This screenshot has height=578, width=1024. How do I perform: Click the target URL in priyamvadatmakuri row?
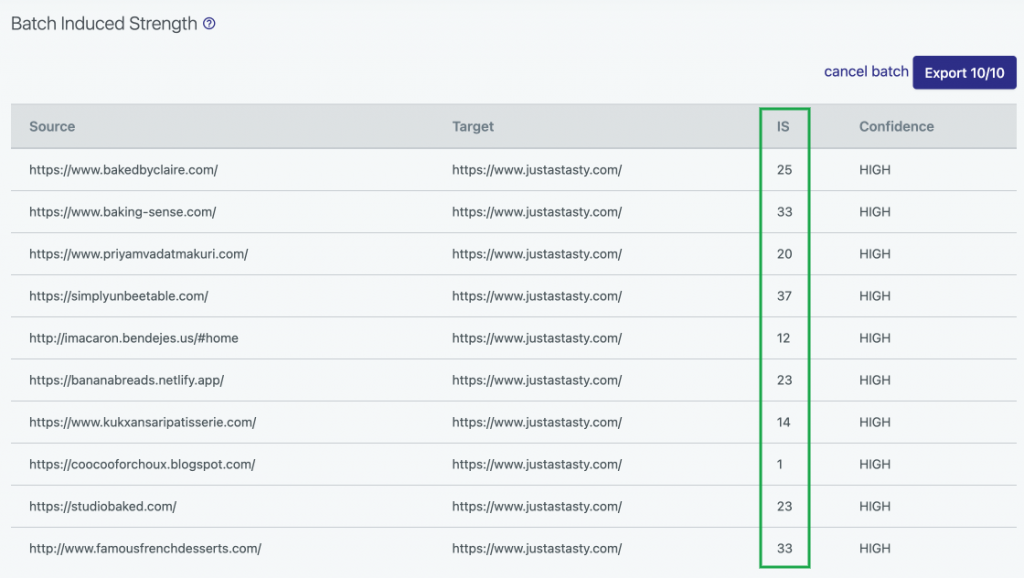click(537, 254)
